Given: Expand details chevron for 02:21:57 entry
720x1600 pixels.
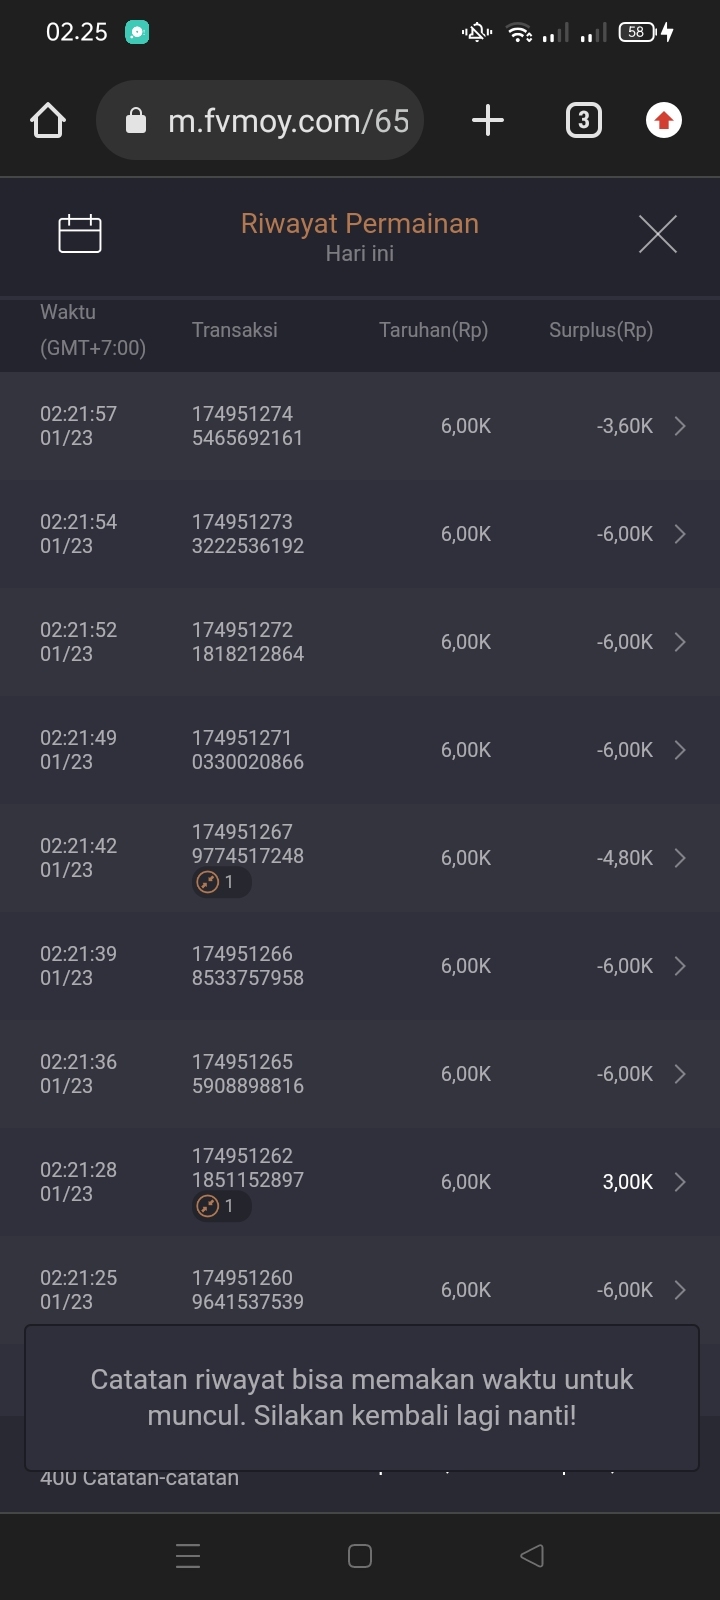Looking at the screenshot, I should coord(680,426).
